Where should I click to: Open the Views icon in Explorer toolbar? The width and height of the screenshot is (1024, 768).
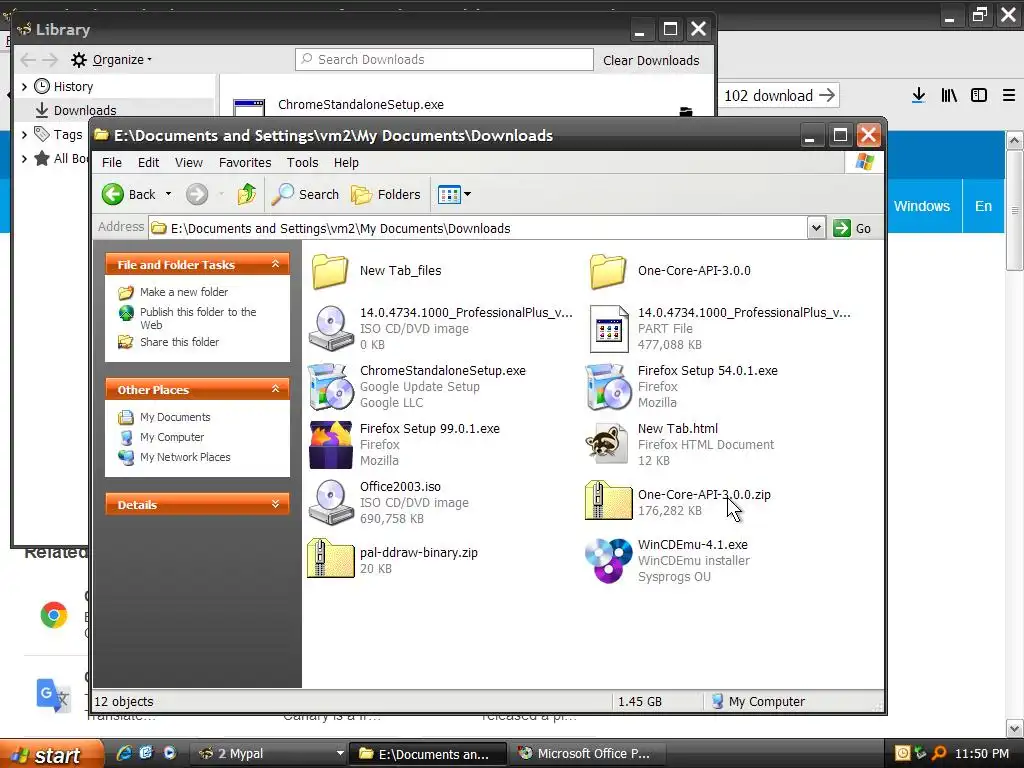point(449,194)
